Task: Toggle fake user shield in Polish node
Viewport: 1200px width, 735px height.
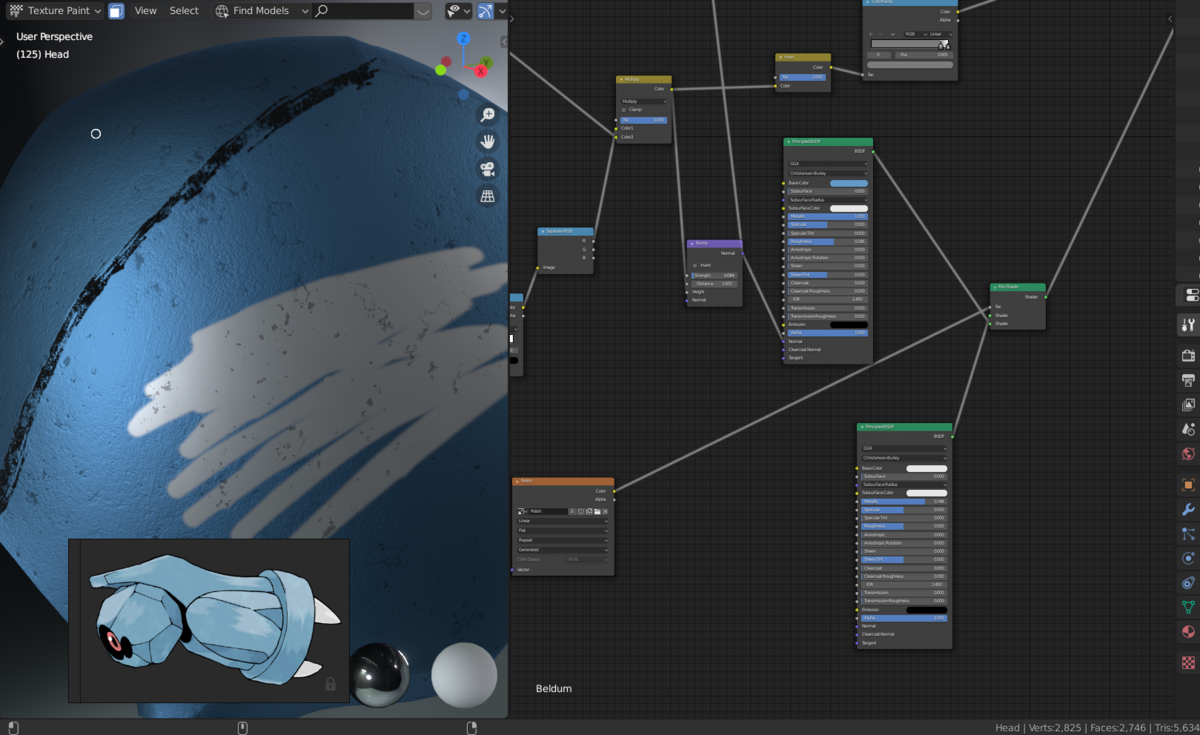Action: click(x=581, y=511)
